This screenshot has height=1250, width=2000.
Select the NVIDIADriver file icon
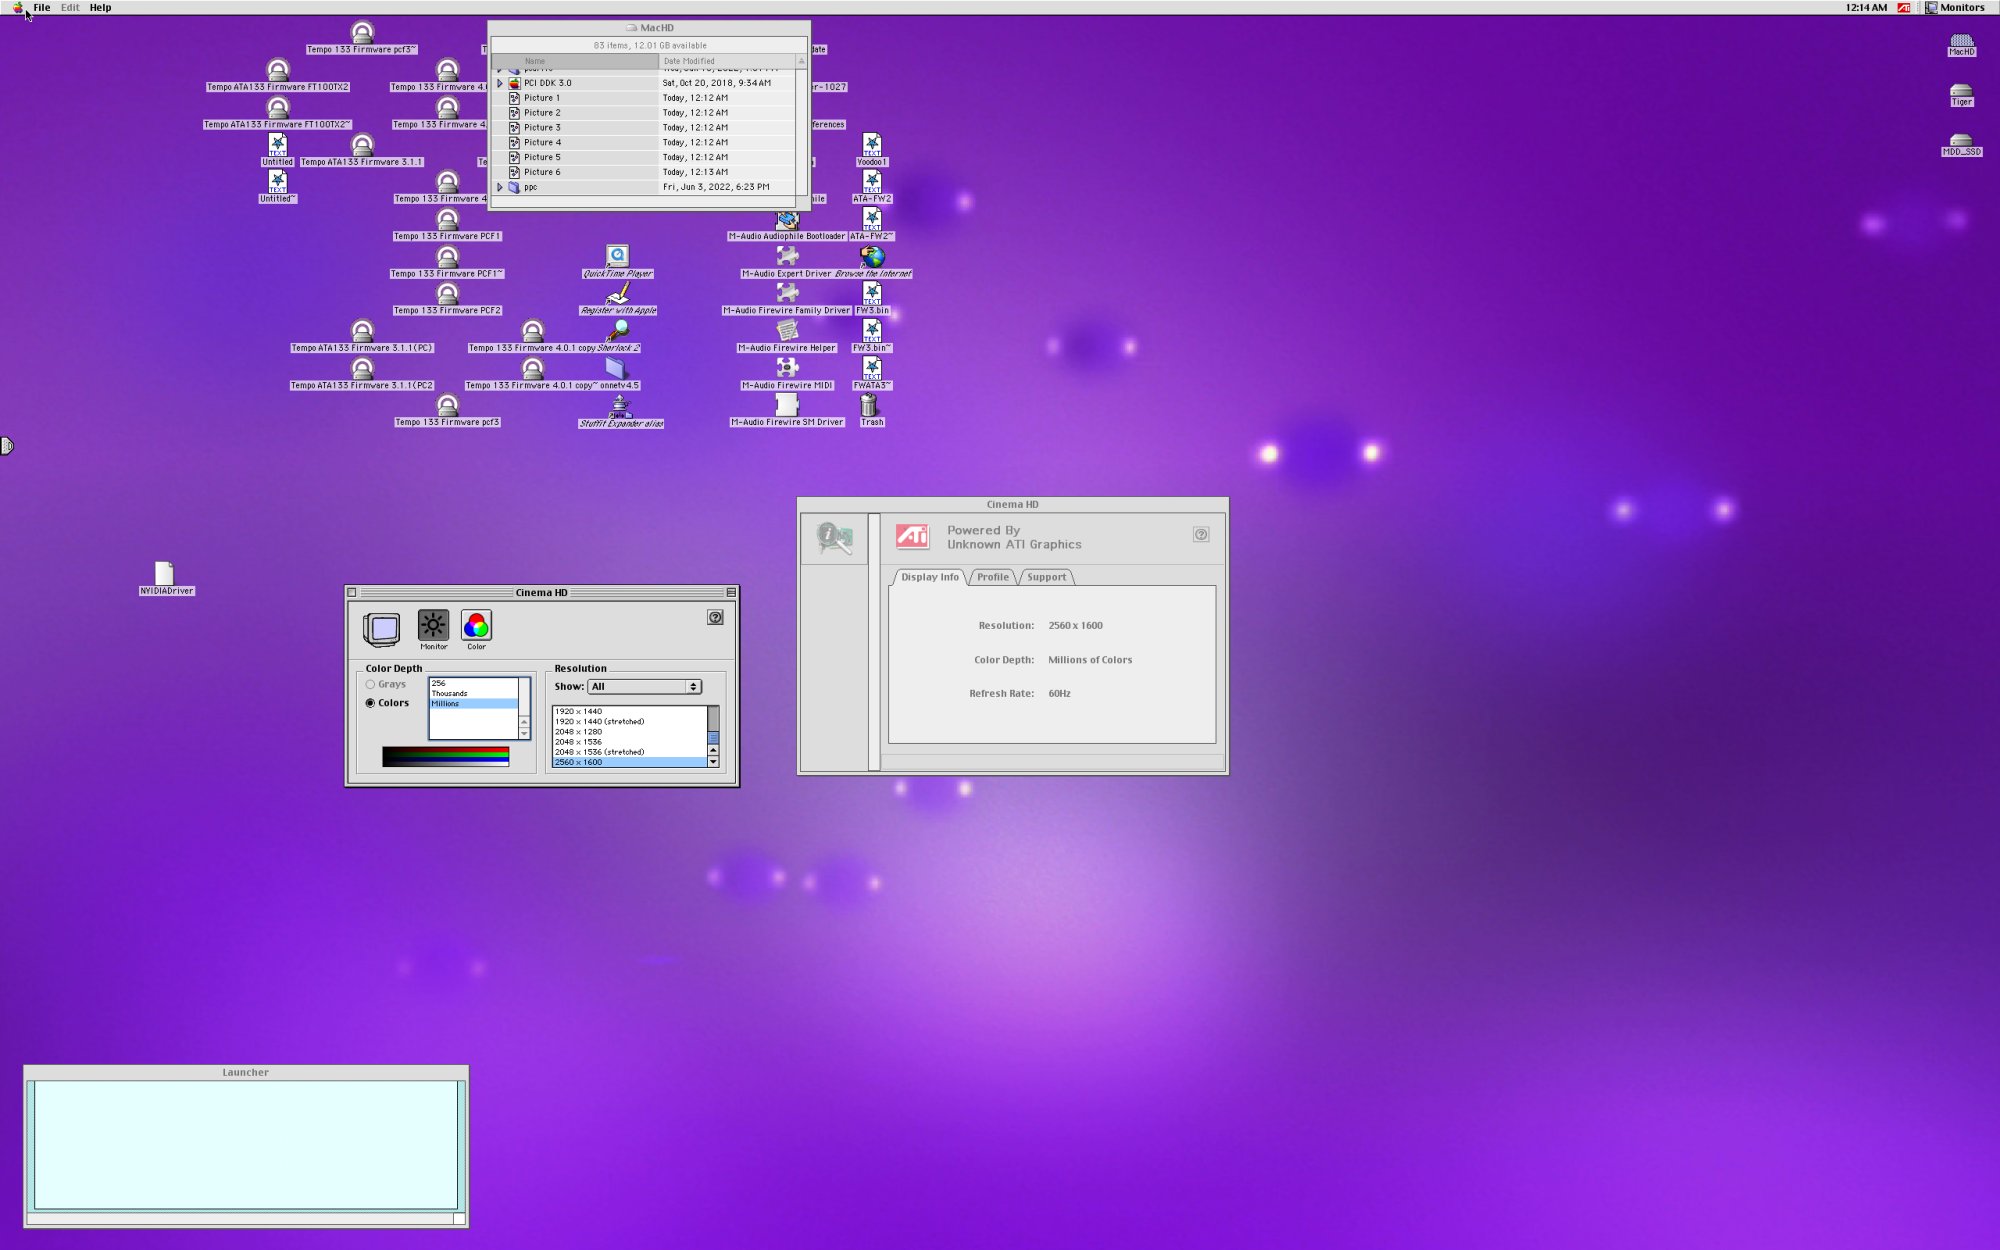pyautogui.click(x=164, y=573)
